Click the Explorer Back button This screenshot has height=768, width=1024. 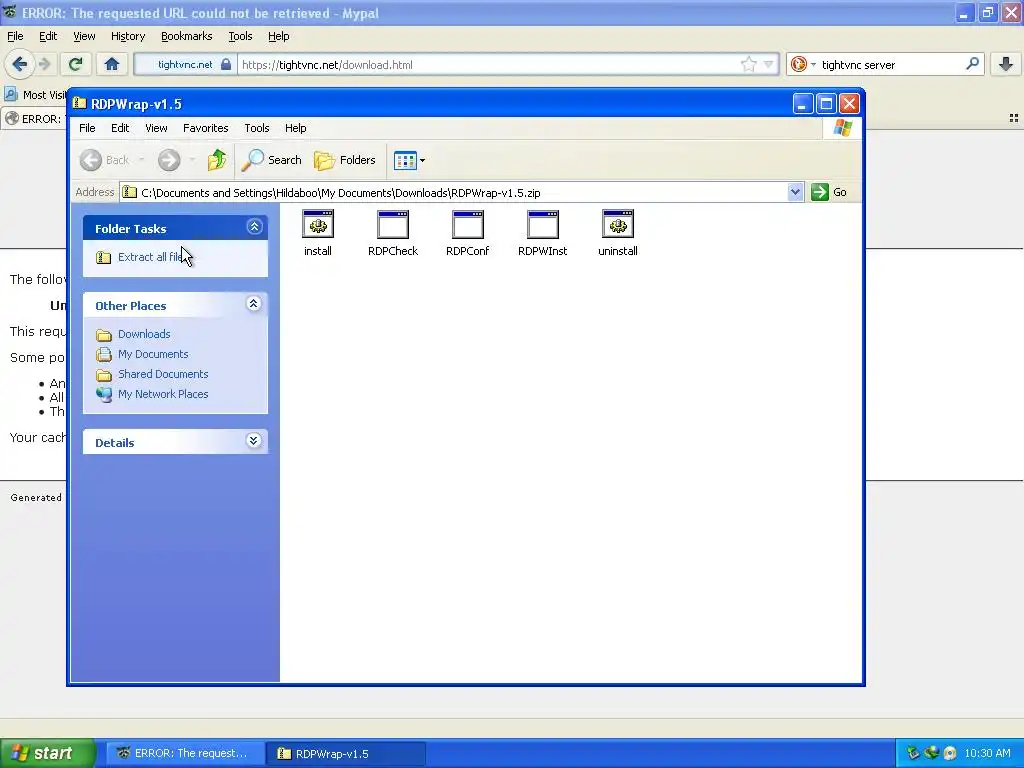(105, 160)
